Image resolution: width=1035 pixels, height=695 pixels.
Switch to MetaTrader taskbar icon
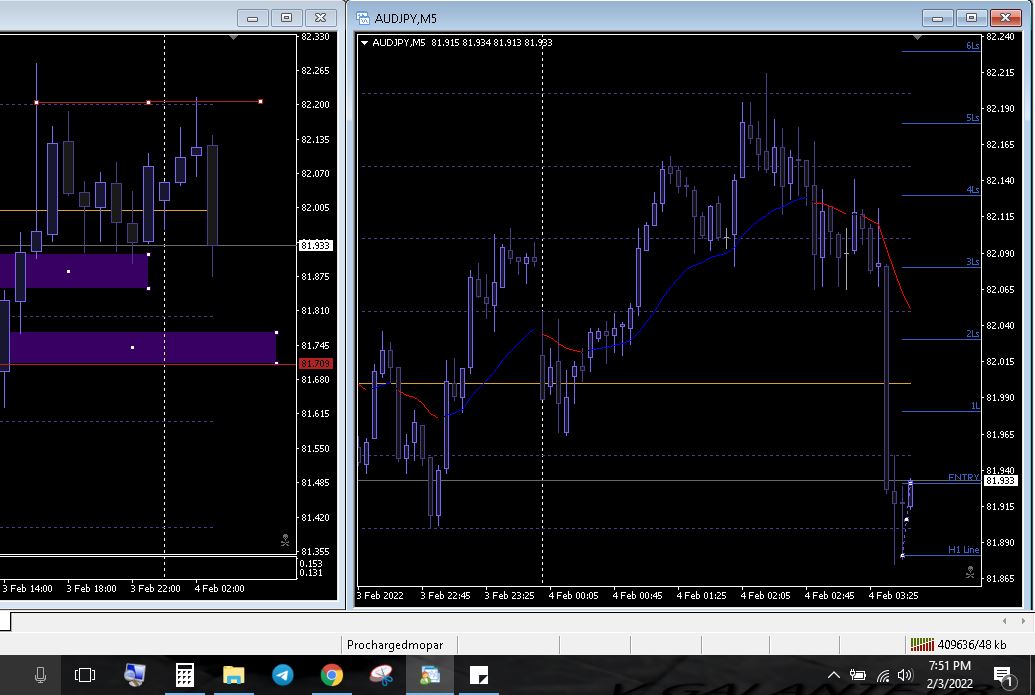coord(430,675)
